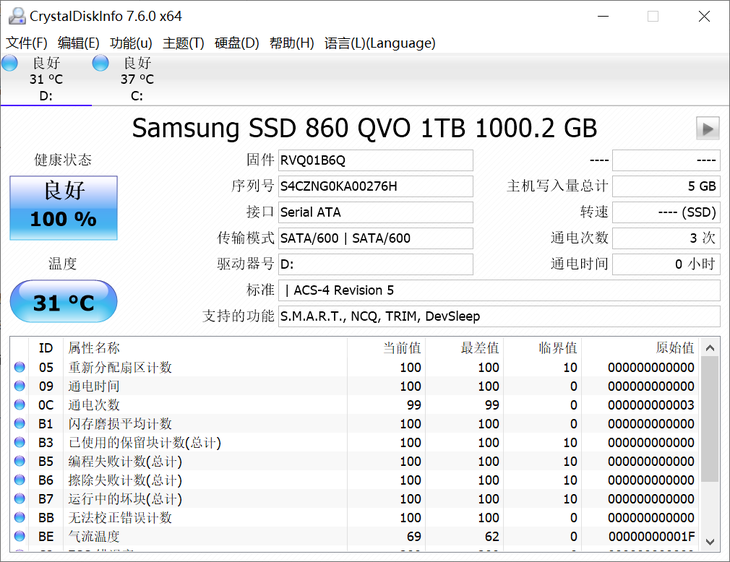Open the 文件(F) menu

[27, 43]
